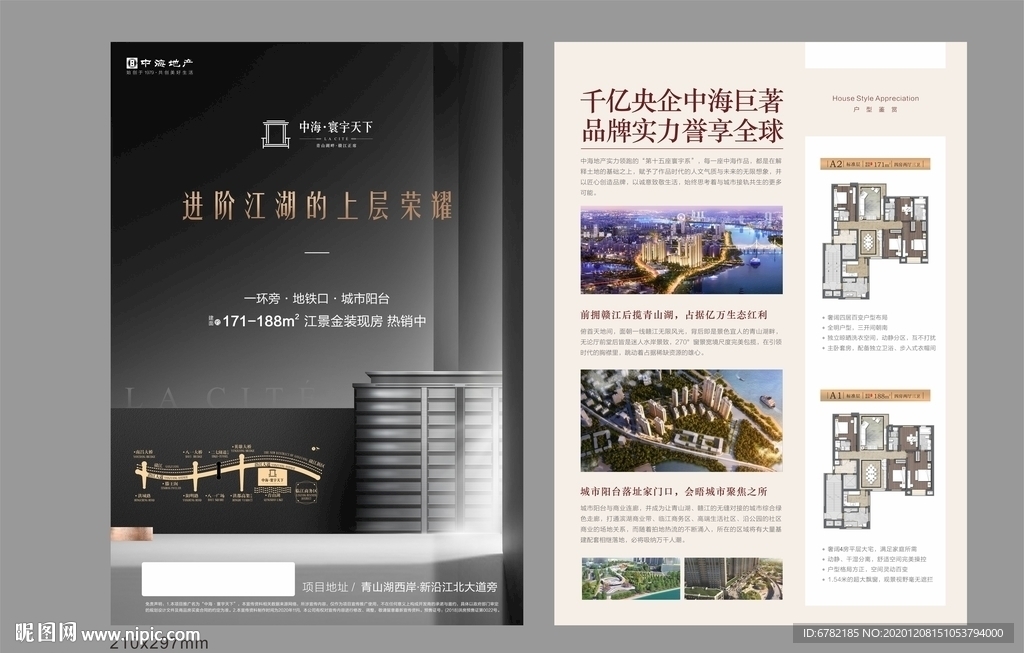Viewport: 1024px width, 653px height.
Task: Click the compass icon on the location map
Action: click(x=315, y=449)
